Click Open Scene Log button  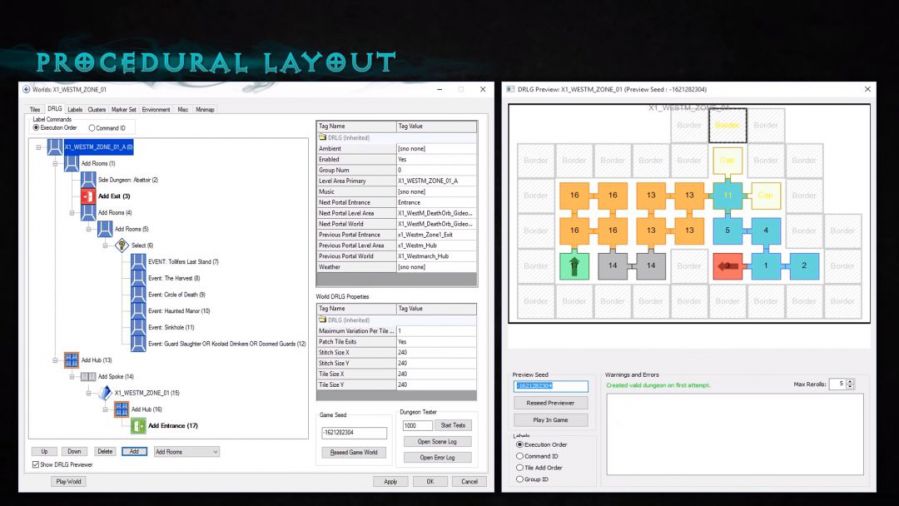click(x=437, y=441)
